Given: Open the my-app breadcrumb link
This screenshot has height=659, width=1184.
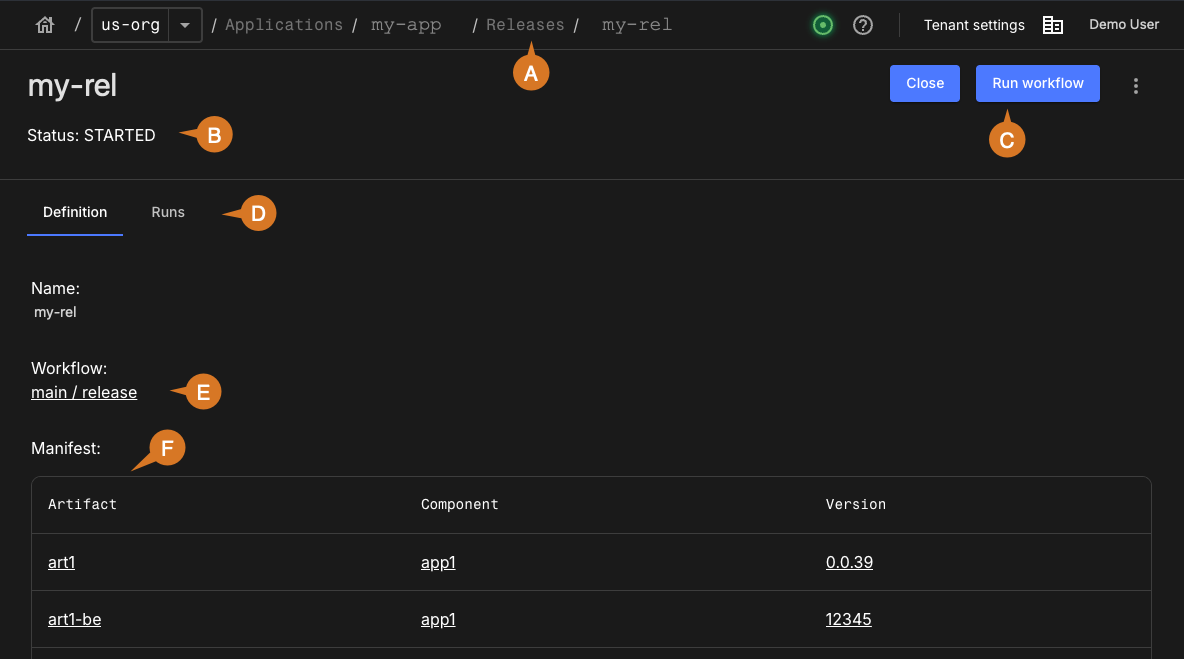Looking at the screenshot, I should point(406,25).
